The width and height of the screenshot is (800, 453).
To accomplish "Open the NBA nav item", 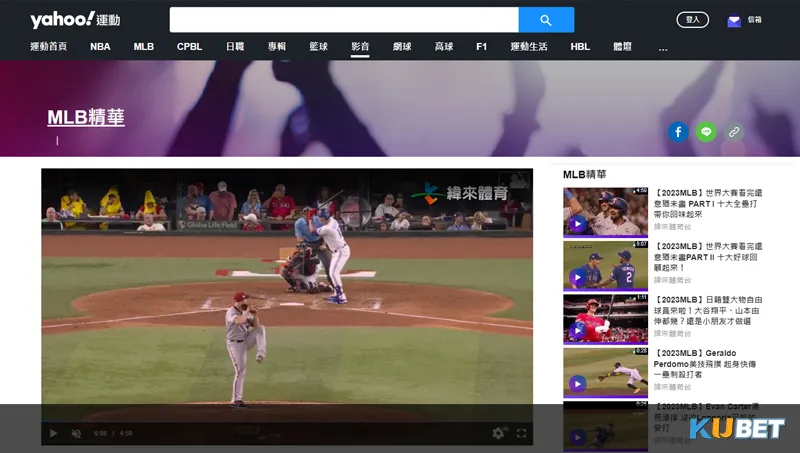I will [x=100, y=46].
